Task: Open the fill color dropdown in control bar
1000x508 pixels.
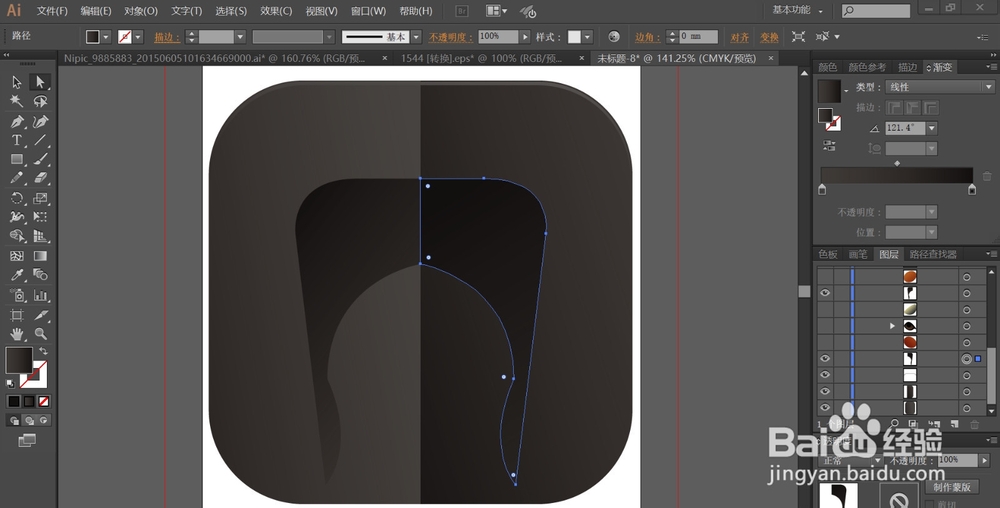Action: (x=106, y=37)
